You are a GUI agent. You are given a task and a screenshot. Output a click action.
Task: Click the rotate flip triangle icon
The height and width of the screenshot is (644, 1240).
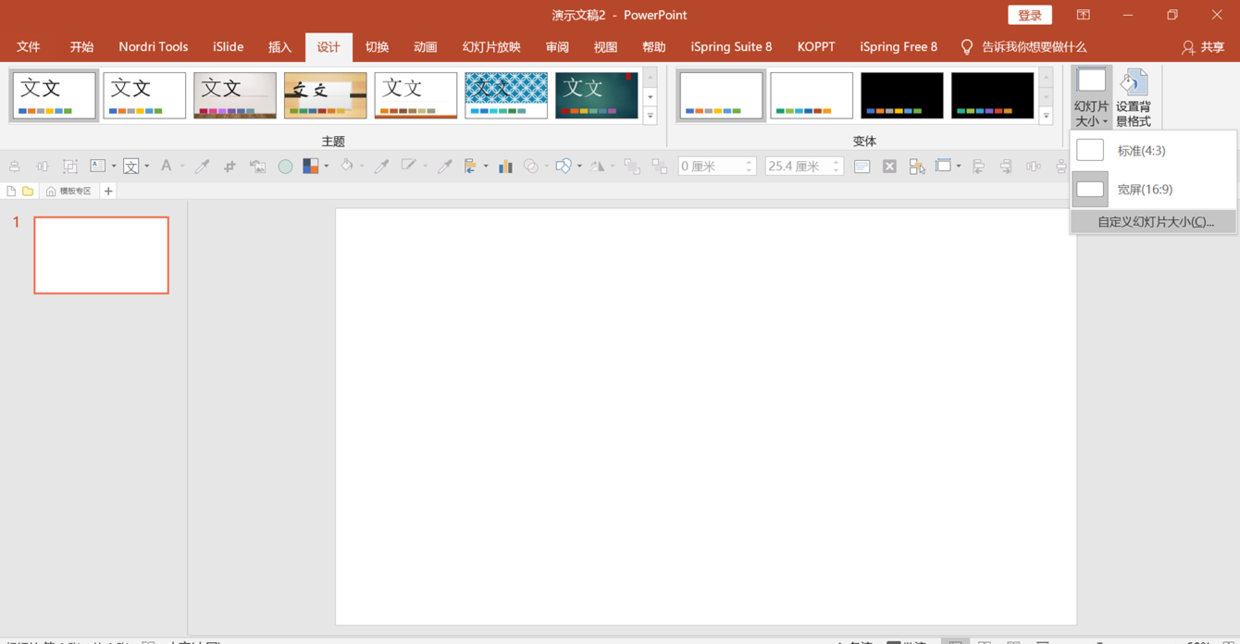coord(597,166)
